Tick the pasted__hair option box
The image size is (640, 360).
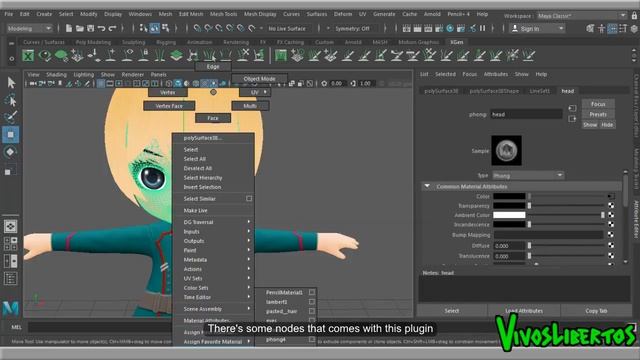(312, 311)
